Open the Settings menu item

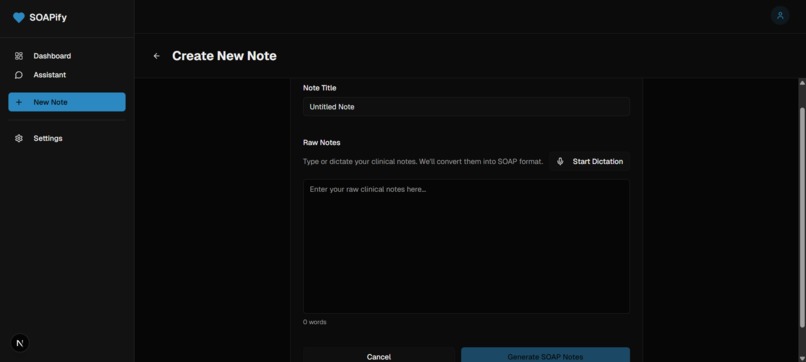click(67, 138)
